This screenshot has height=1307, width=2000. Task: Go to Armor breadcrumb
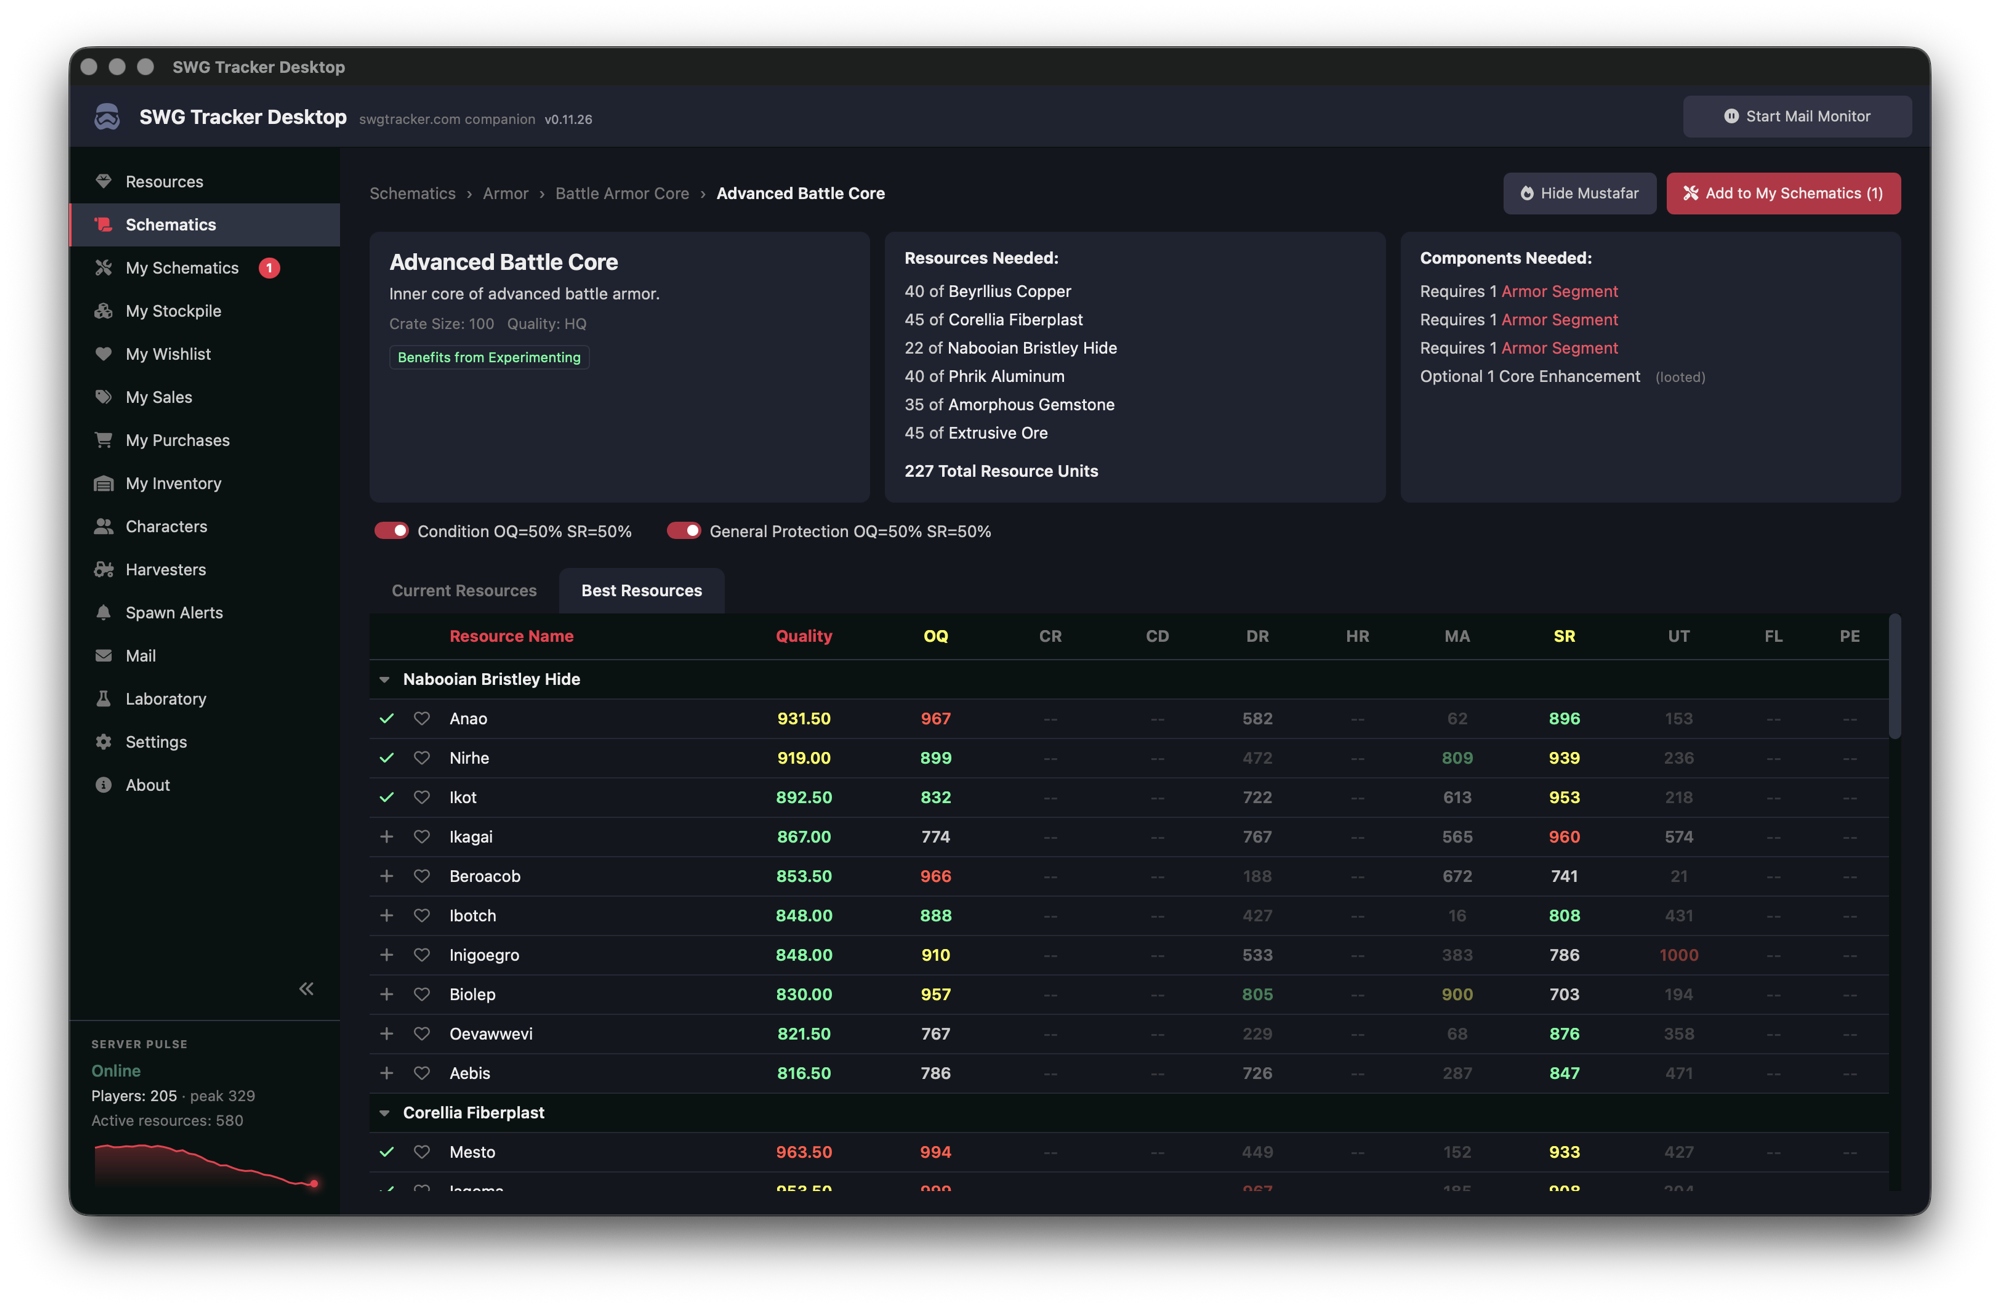(505, 193)
